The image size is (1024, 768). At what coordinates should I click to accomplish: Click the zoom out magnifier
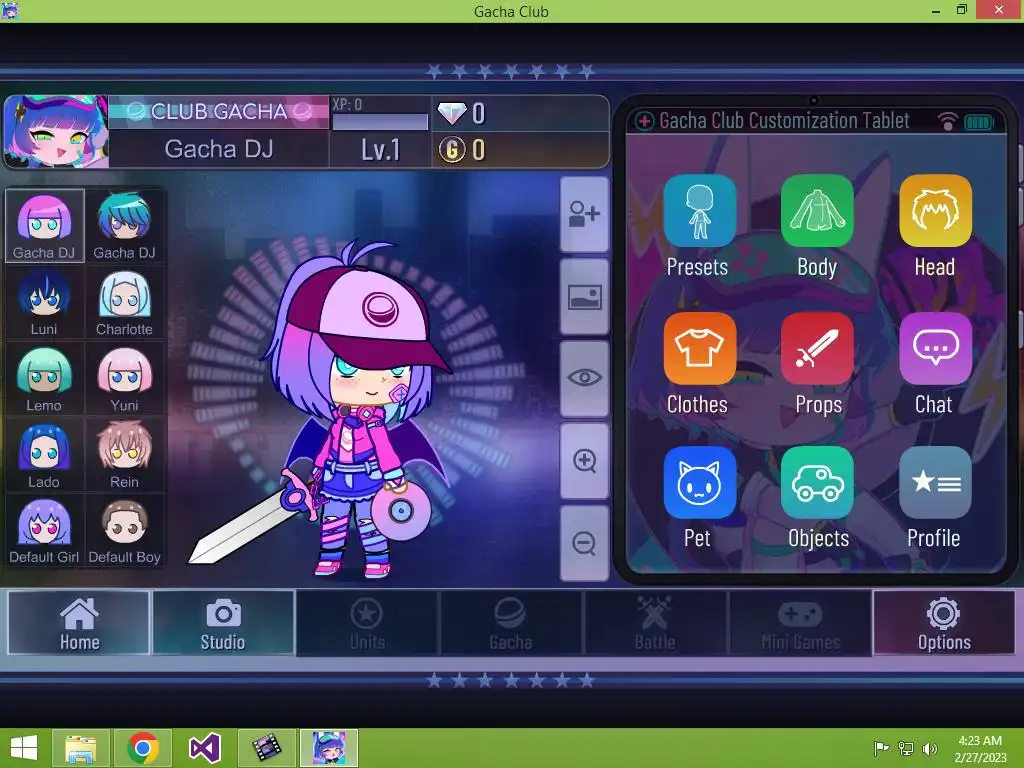tap(584, 543)
